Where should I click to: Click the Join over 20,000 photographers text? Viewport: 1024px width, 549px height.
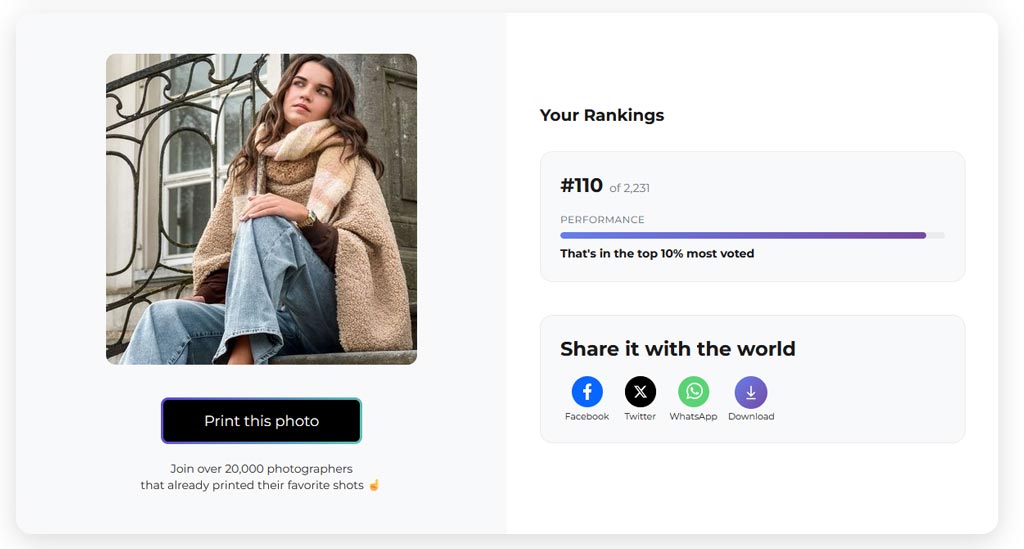point(261,469)
